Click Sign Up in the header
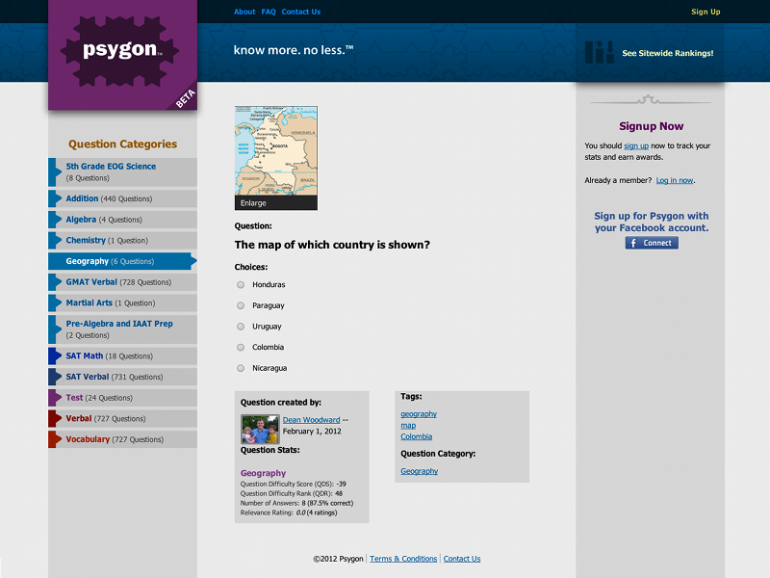This screenshot has height=578, width=770. (706, 12)
